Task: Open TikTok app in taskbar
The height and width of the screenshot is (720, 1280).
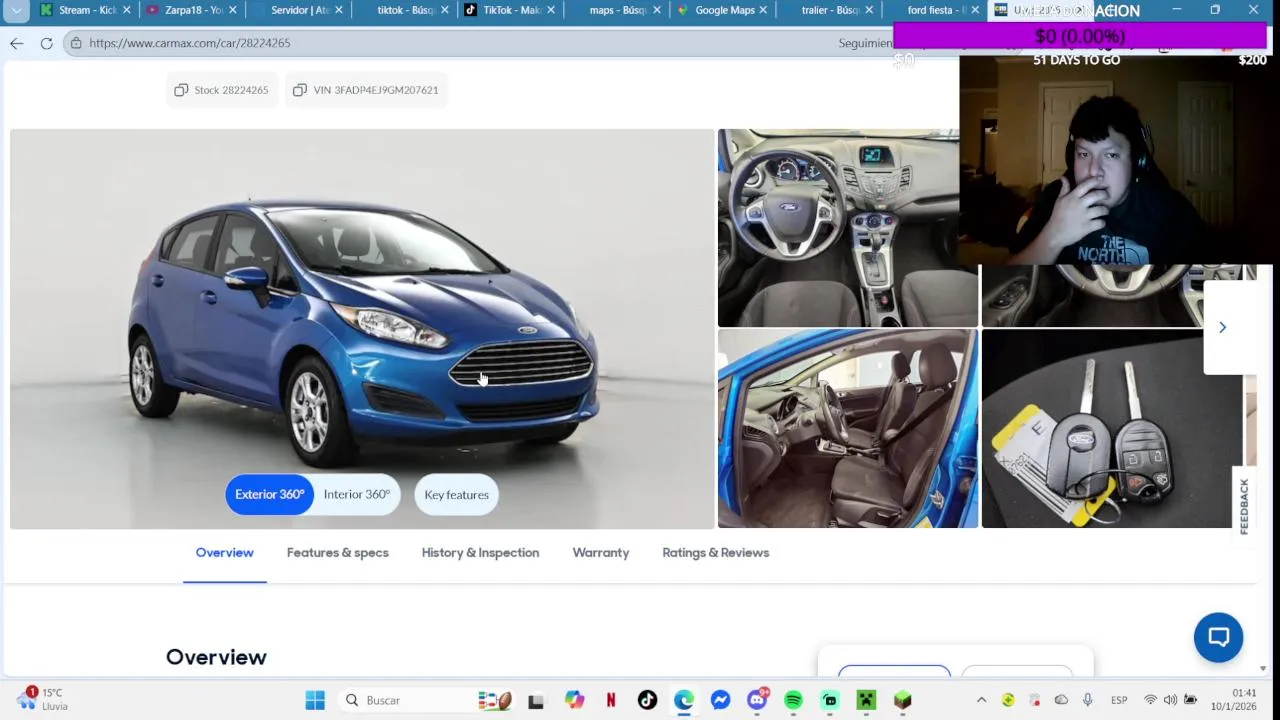Action: [647, 700]
